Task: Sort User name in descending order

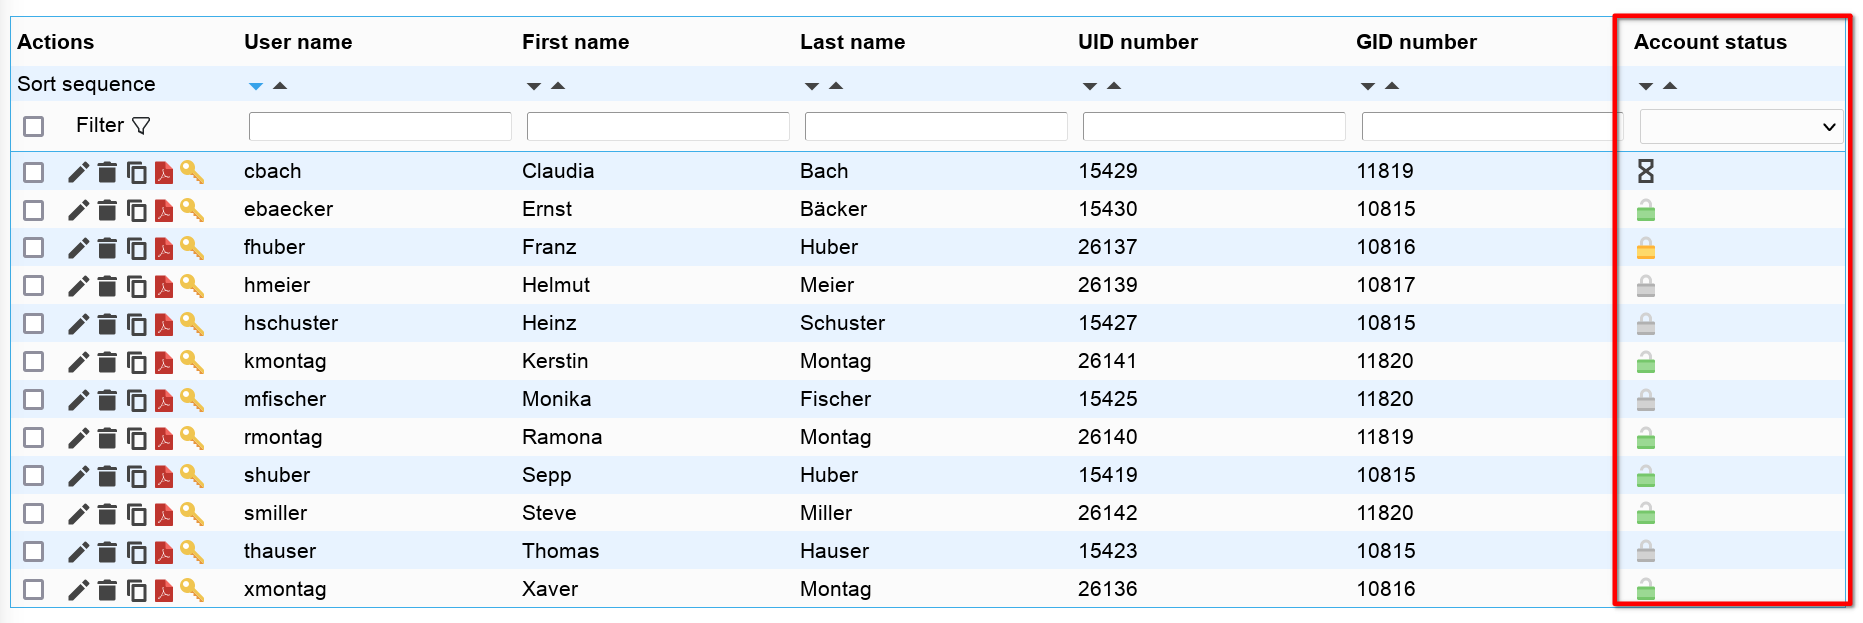Action: (x=256, y=86)
